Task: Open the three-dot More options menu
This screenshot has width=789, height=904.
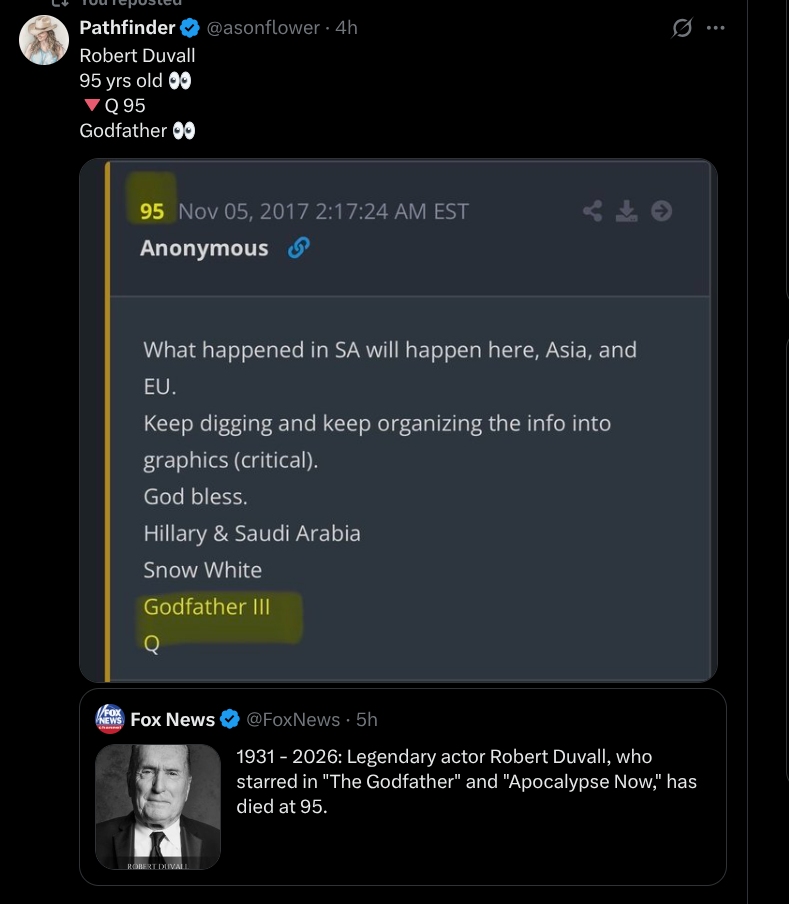Action: [x=715, y=28]
